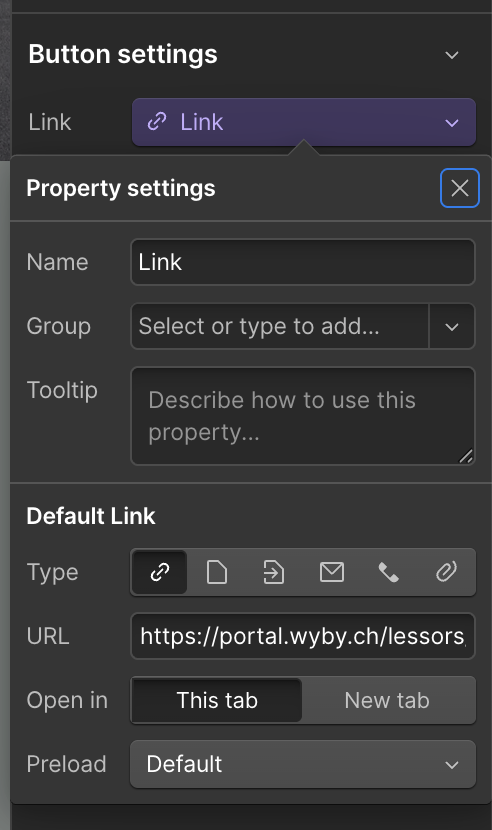Screen dimensions: 492x830
Task: Select the Page link type icon
Action: (x=217, y=572)
